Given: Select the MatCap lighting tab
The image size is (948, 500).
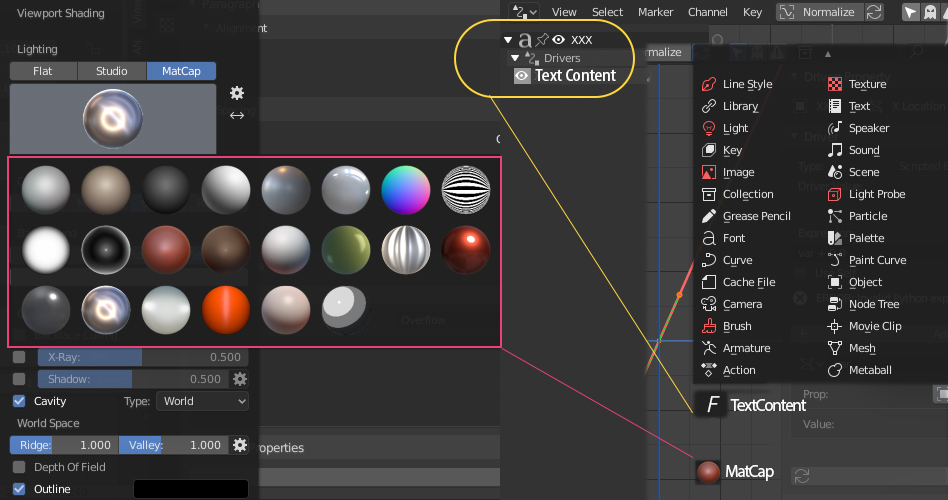Looking at the screenshot, I should 181,71.
